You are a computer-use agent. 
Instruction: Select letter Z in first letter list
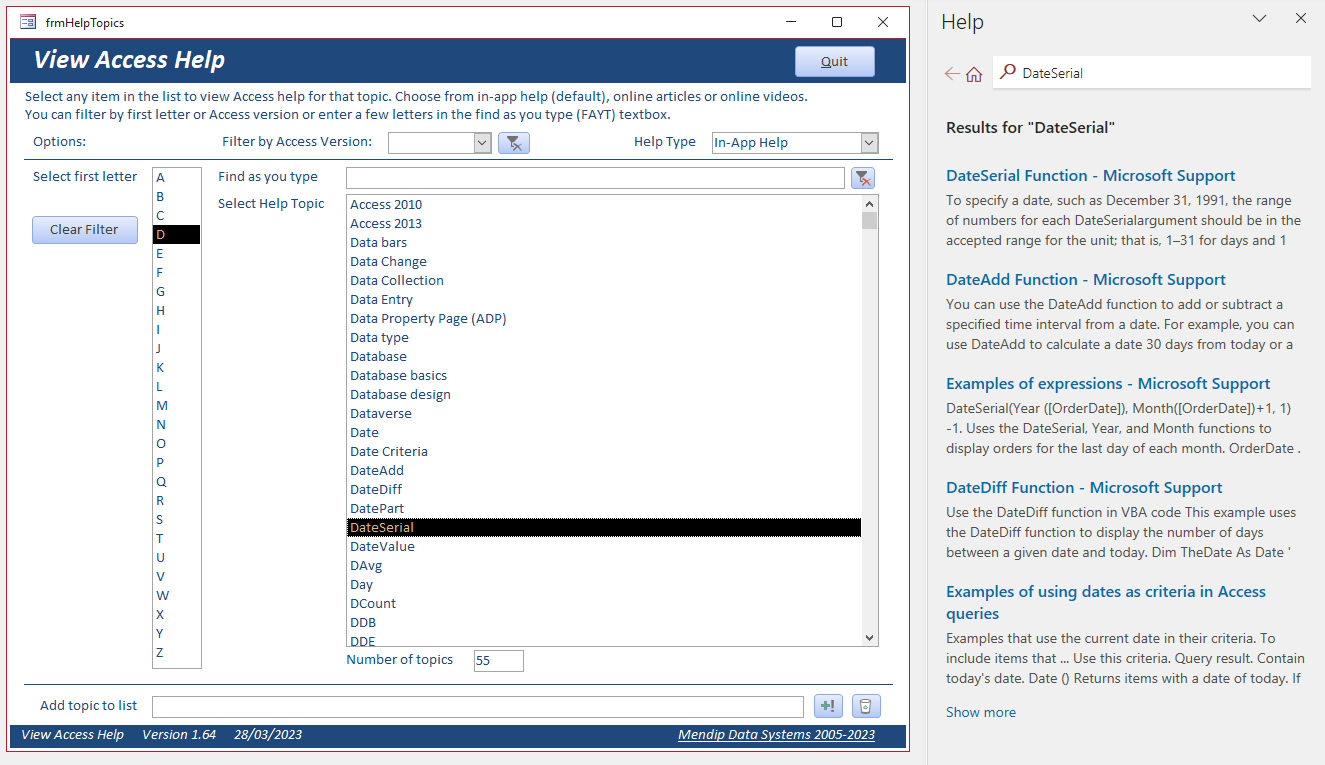click(177, 653)
